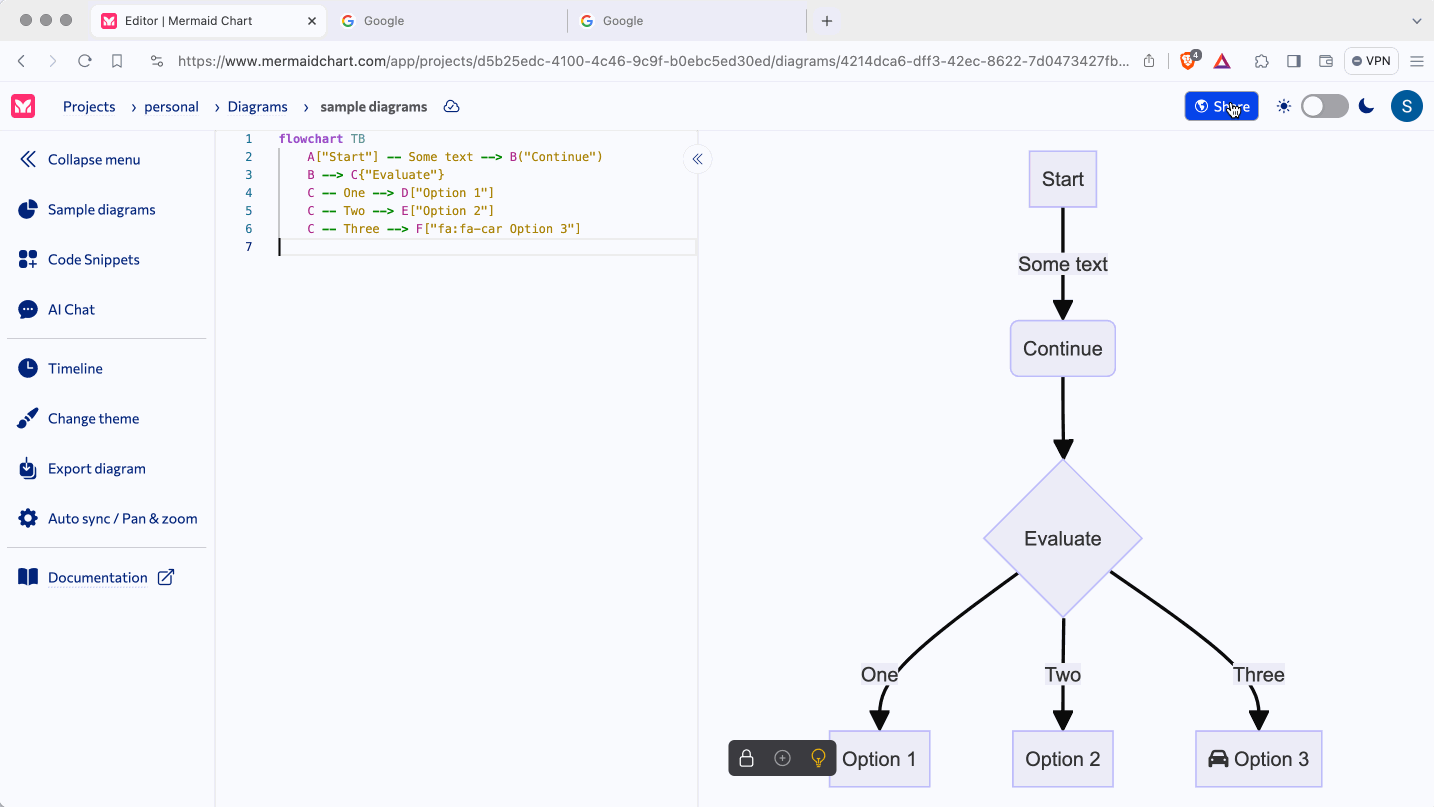
Task: Open AI Chat panel
Action: click(57, 309)
